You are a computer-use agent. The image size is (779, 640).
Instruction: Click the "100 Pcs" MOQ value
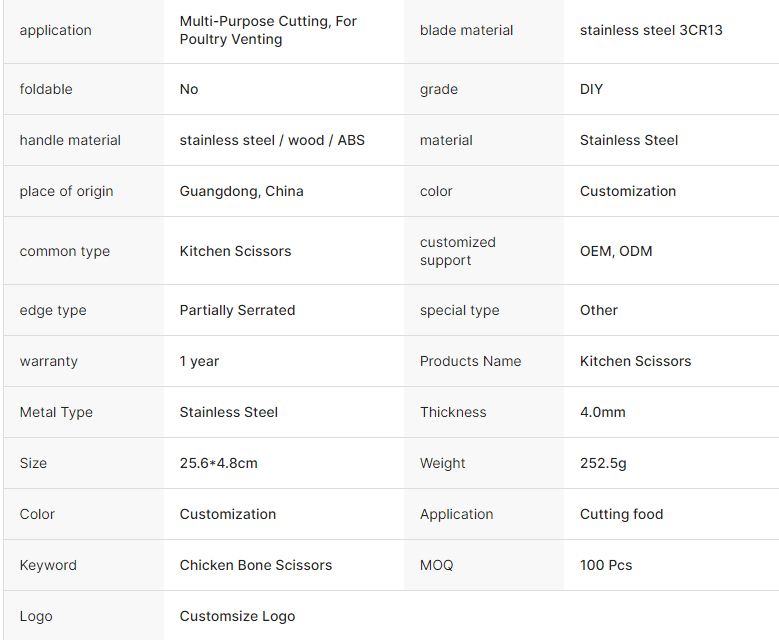pyautogui.click(x=606, y=565)
